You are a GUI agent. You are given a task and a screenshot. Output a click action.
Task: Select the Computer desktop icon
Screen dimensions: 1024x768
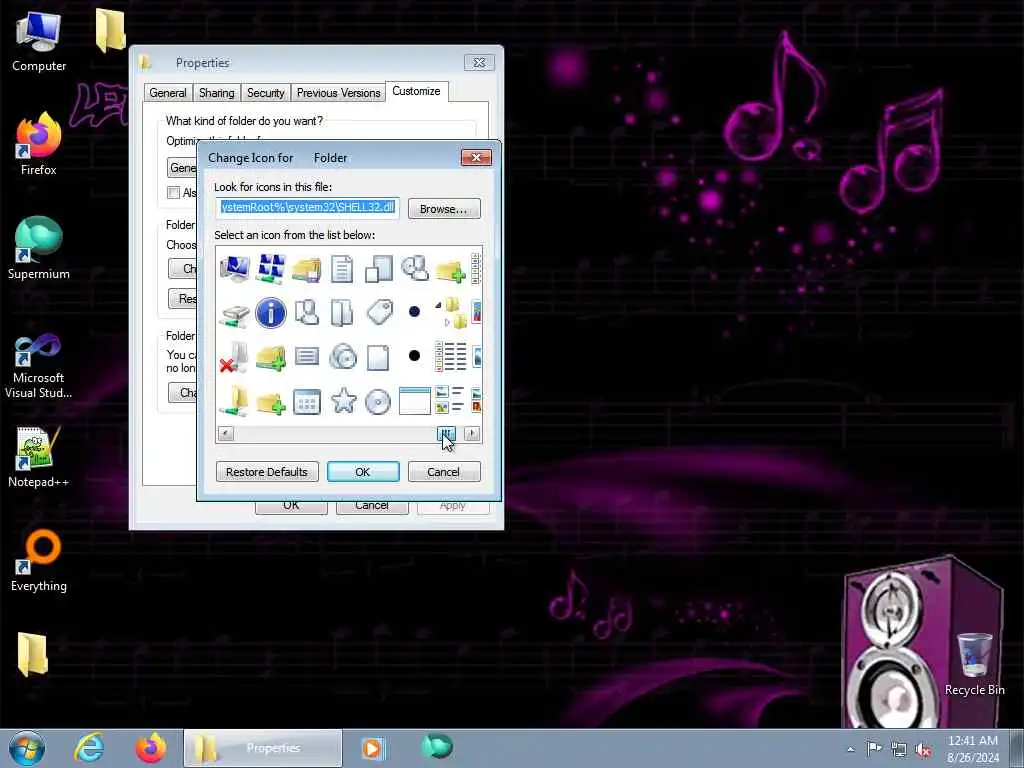click(x=39, y=40)
